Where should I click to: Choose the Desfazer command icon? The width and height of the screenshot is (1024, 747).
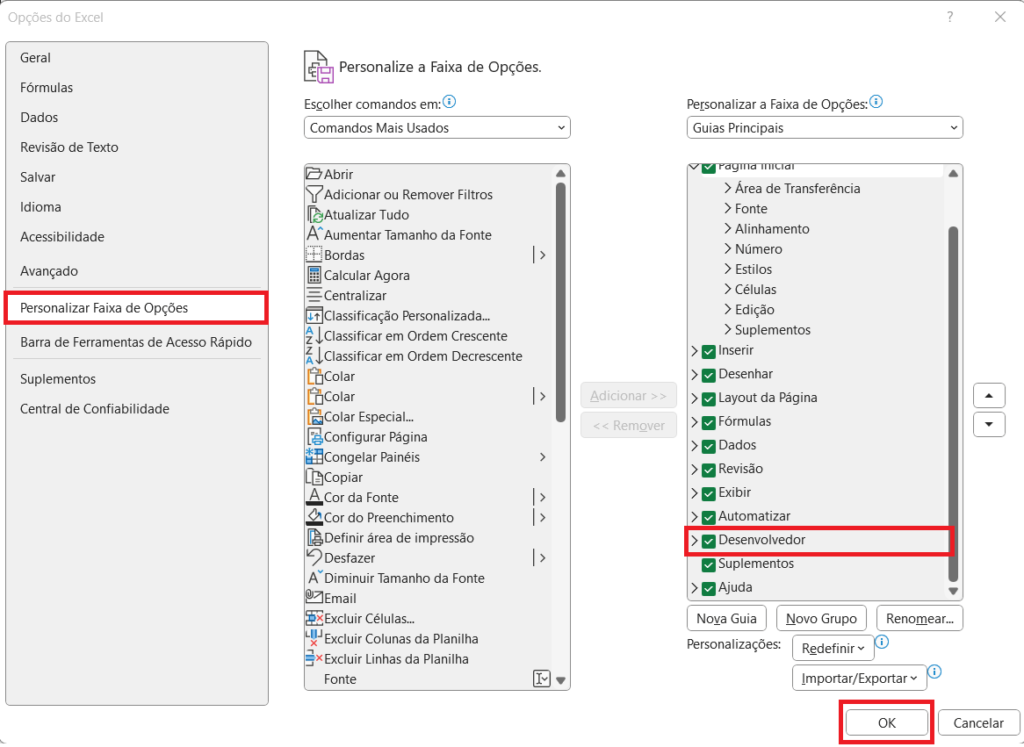(x=316, y=558)
